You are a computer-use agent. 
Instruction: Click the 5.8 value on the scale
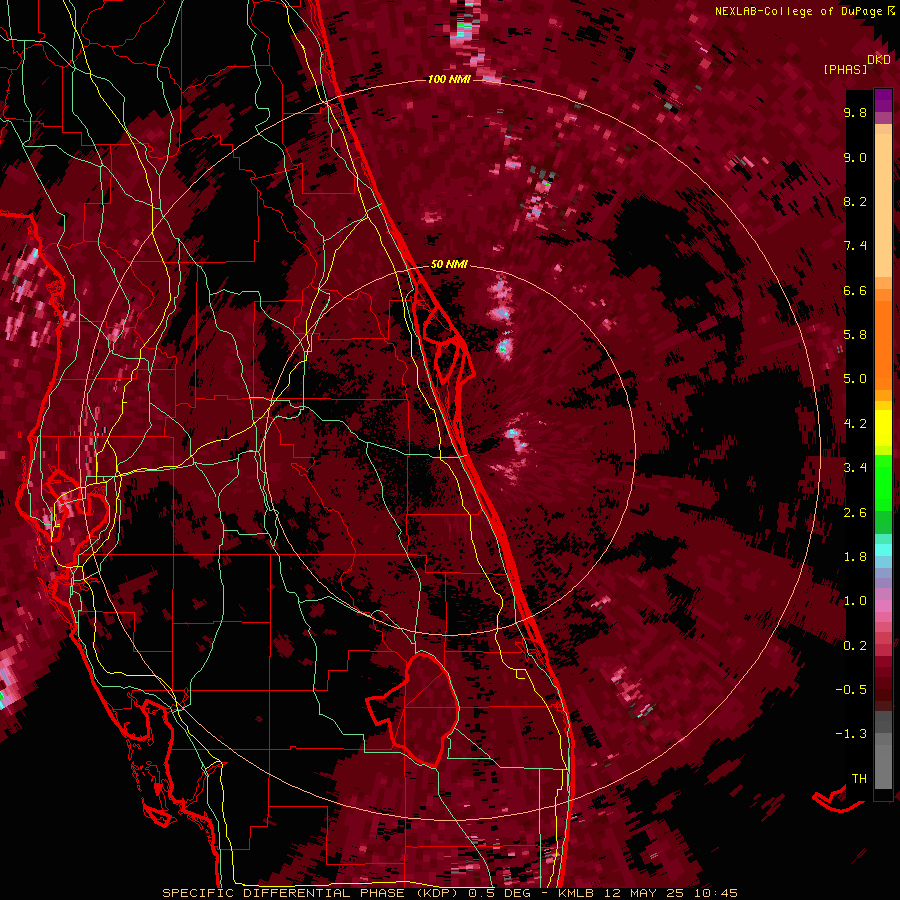tap(855, 335)
